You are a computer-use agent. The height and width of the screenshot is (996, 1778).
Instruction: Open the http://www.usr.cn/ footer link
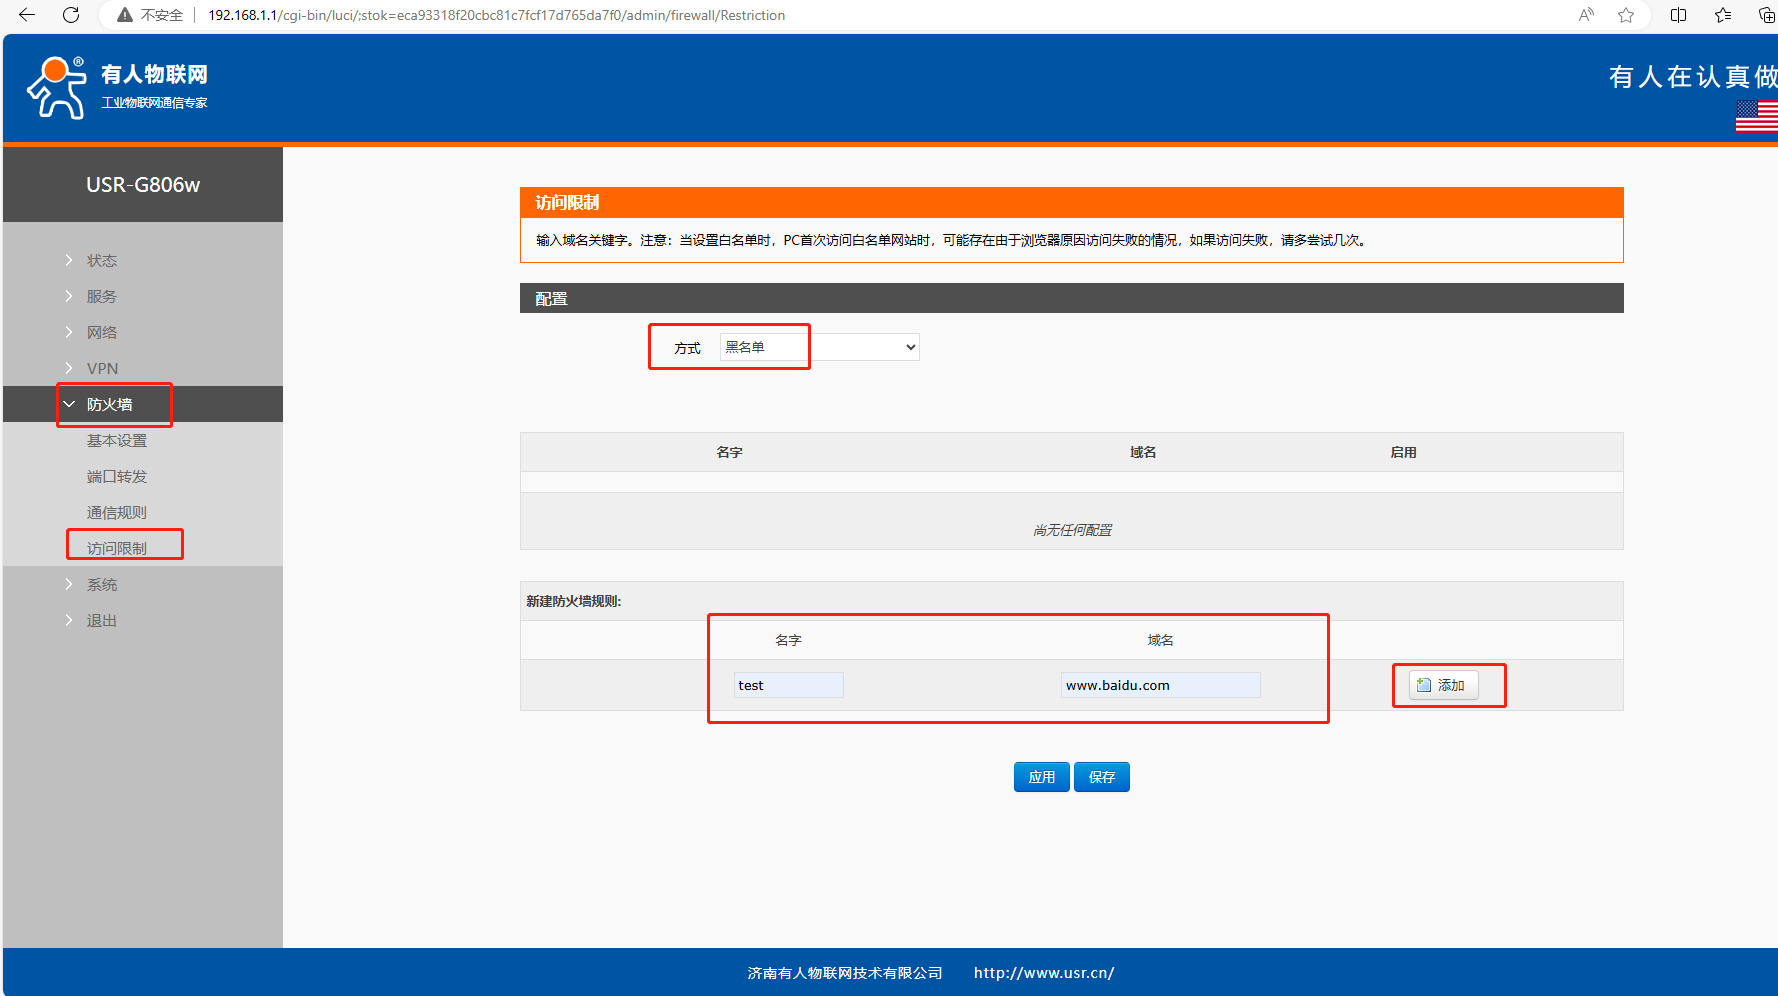click(x=1043, y=973)
